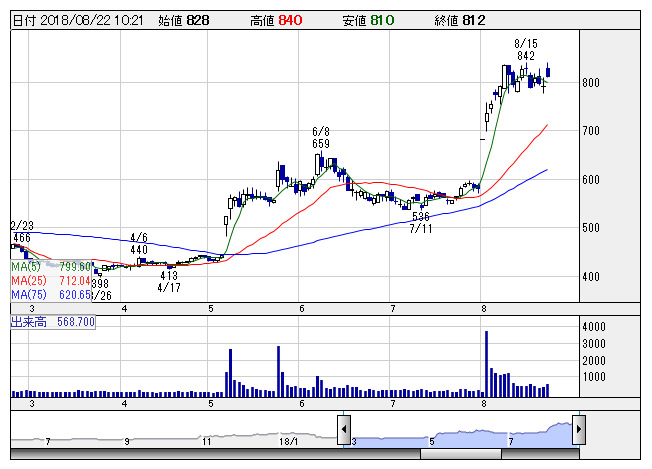Click the 8/15 842 high marker

(x=525, y=49)
